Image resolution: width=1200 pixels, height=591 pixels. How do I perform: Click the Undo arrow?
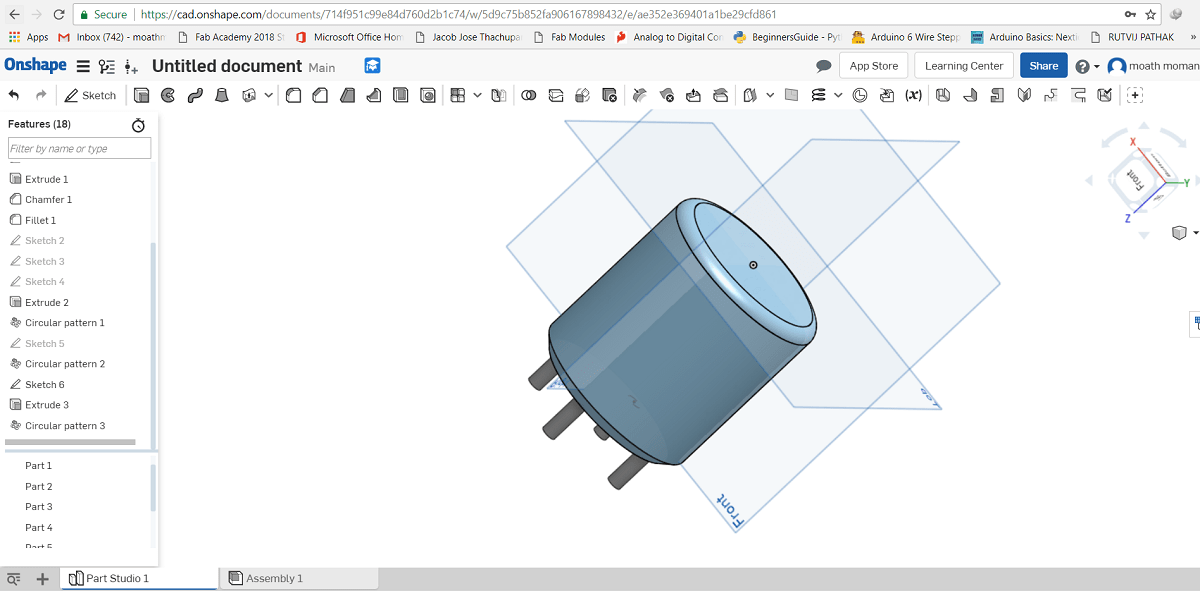pos(14,95)
